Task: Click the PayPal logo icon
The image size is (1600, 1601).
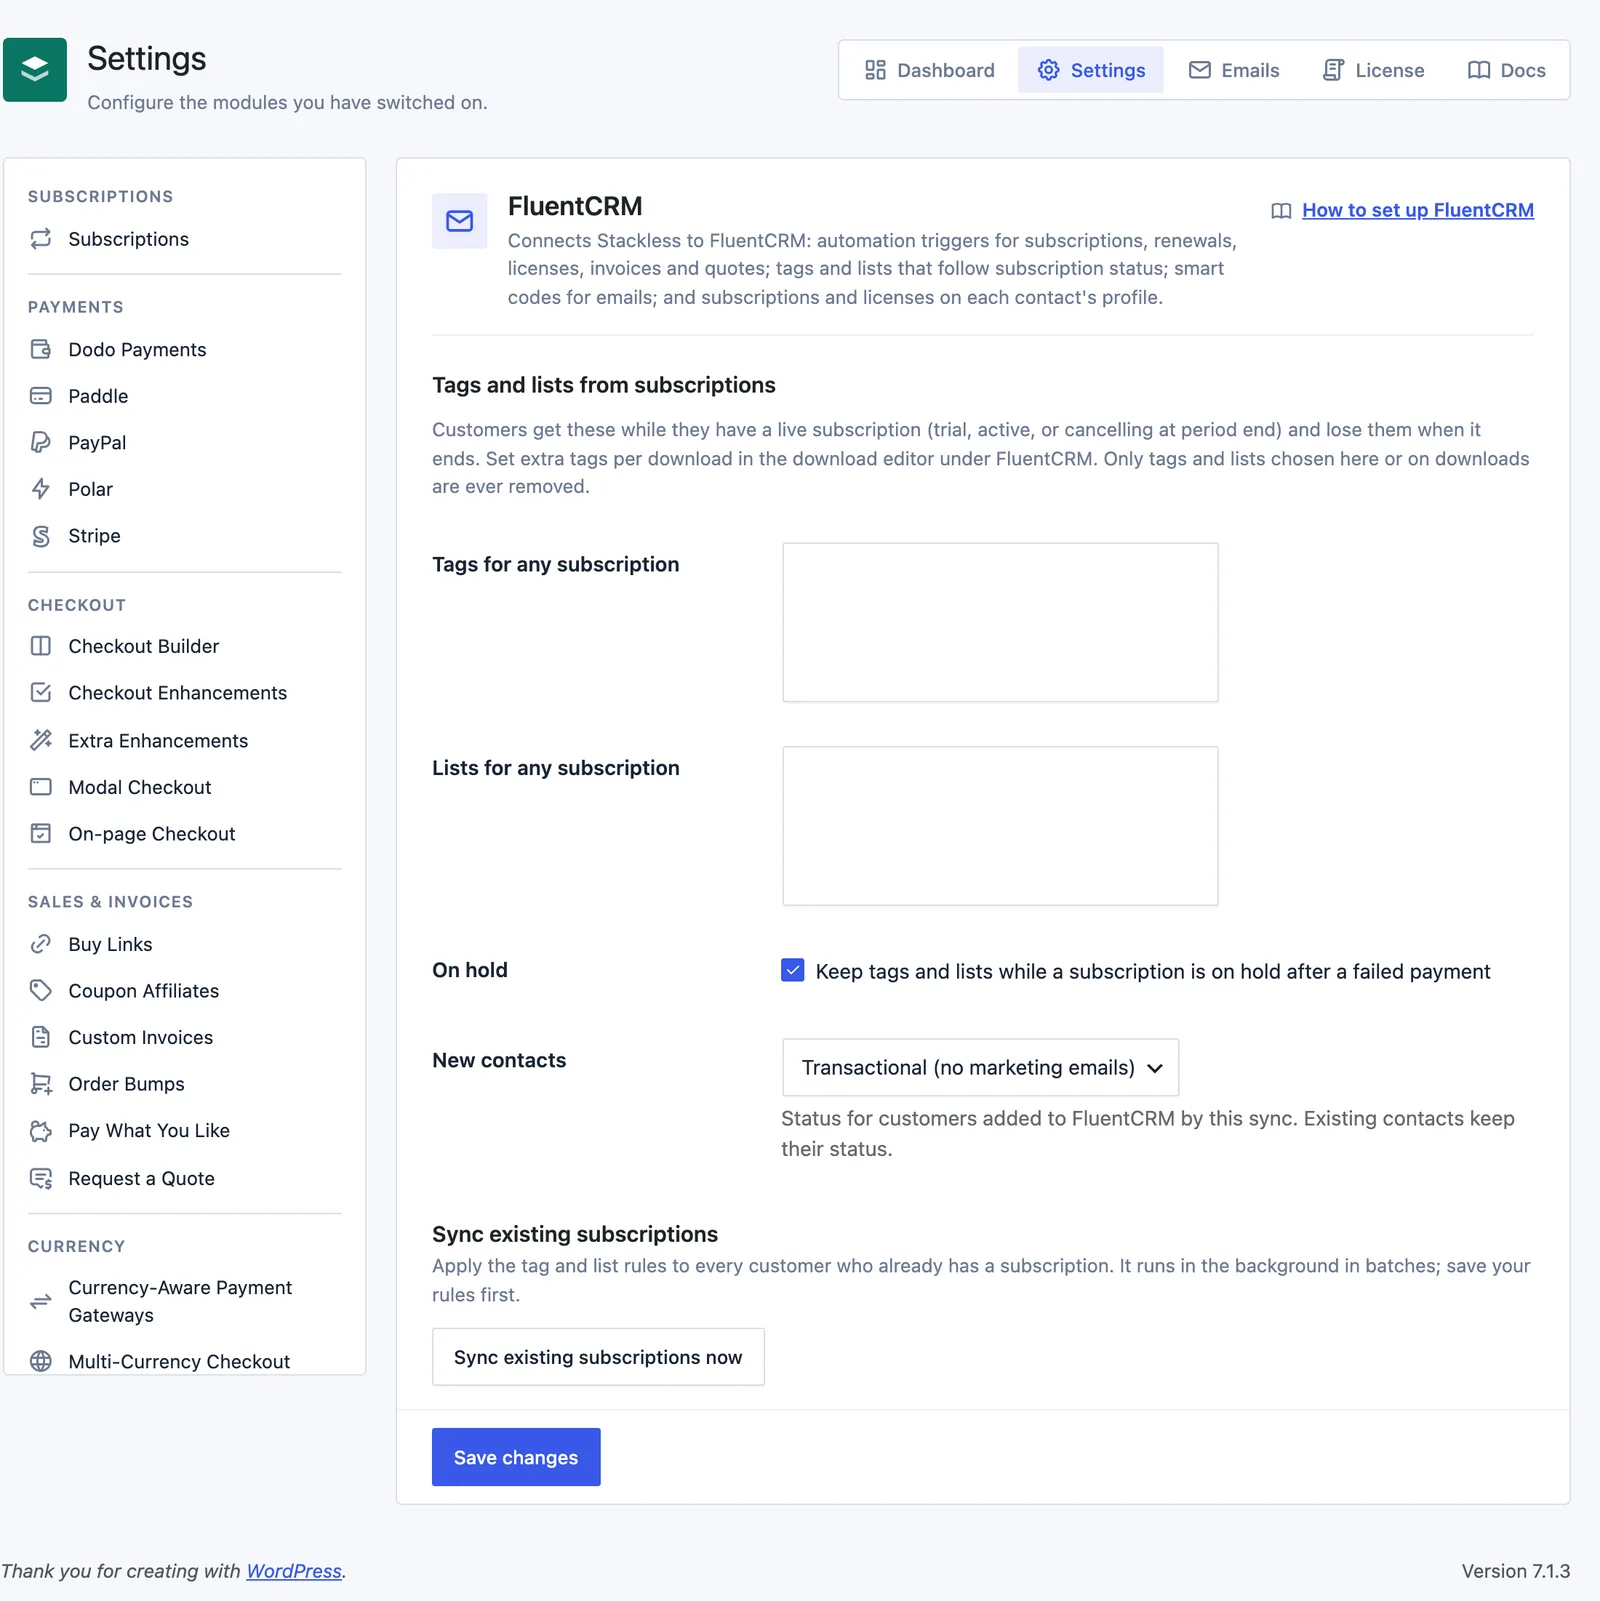Action: pyautogui.click(x=41, y=442)
